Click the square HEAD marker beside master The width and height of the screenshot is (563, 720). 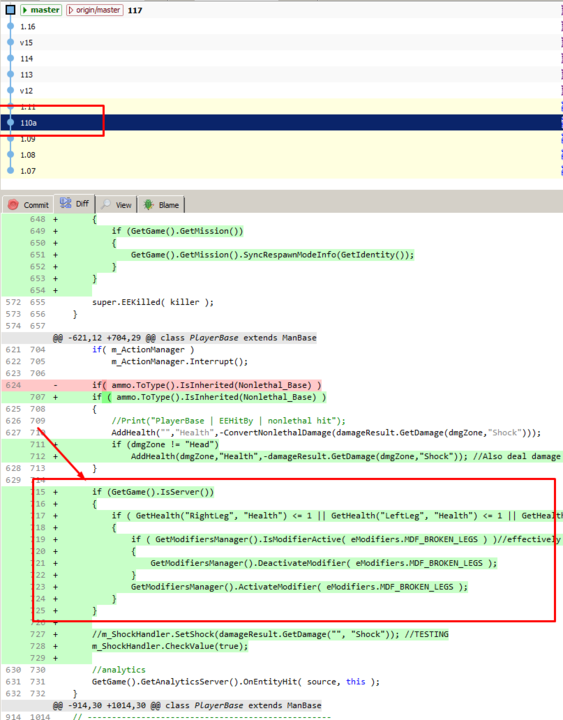pos(11,10)
